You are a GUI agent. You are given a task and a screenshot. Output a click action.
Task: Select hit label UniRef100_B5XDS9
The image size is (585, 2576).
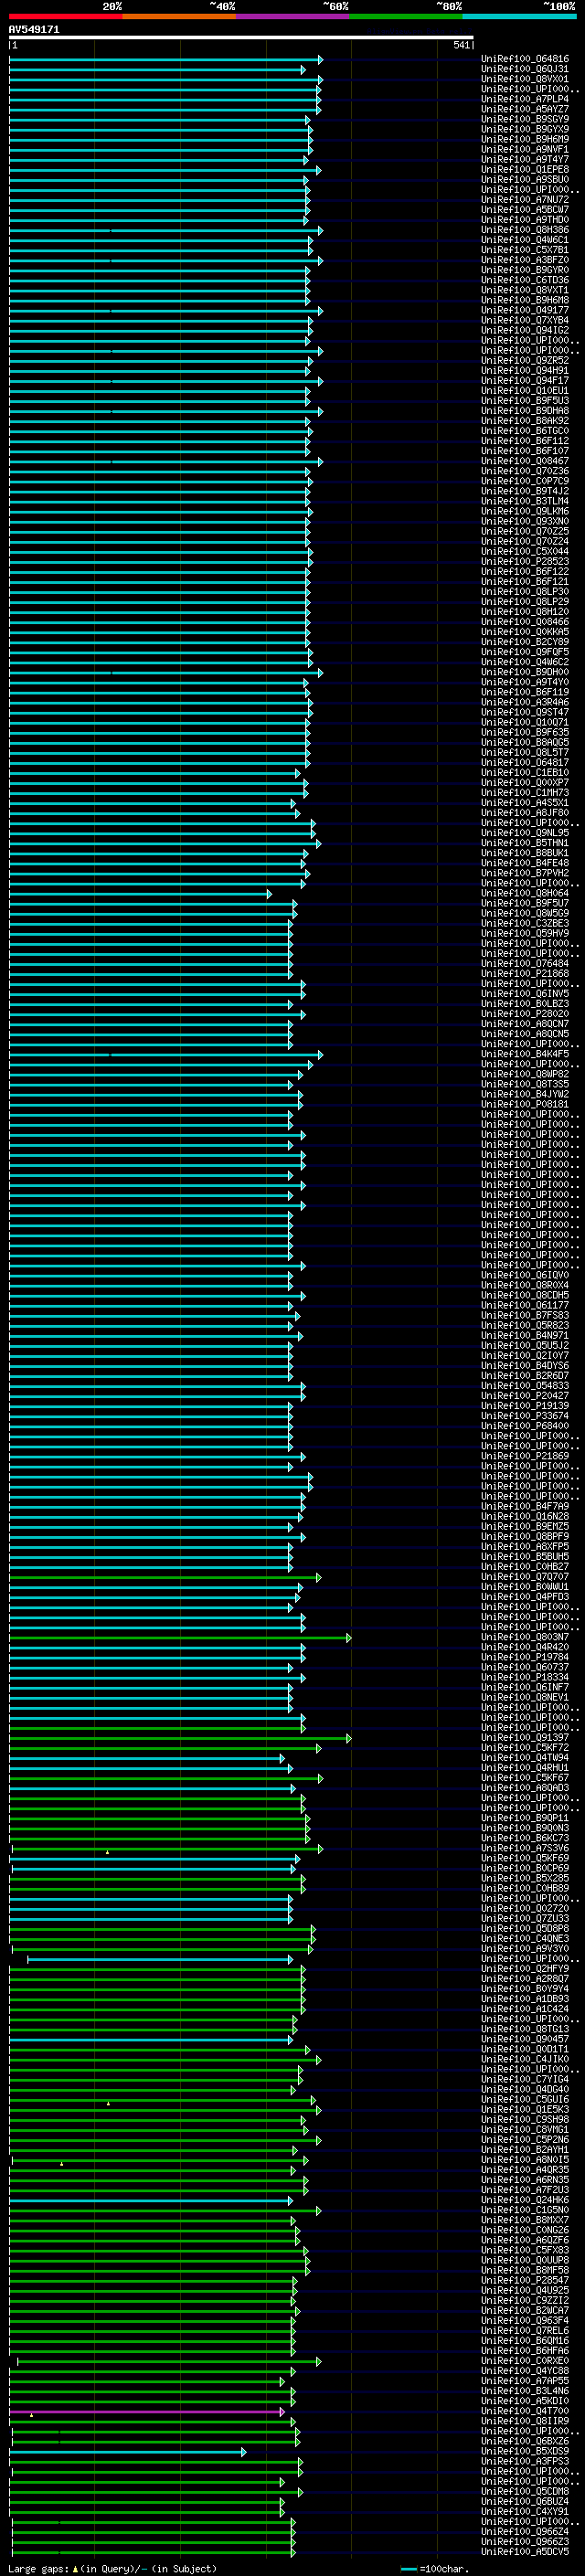pos(525,2451)
